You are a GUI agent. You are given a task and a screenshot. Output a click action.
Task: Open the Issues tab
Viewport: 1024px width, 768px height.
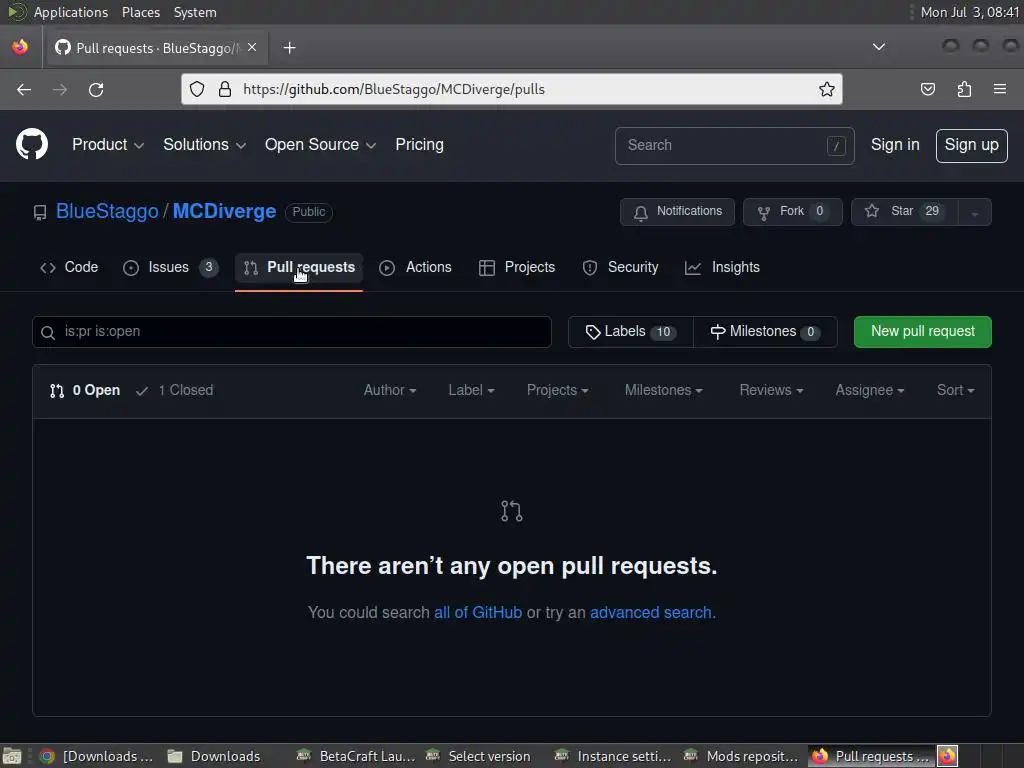click(170, 267)
